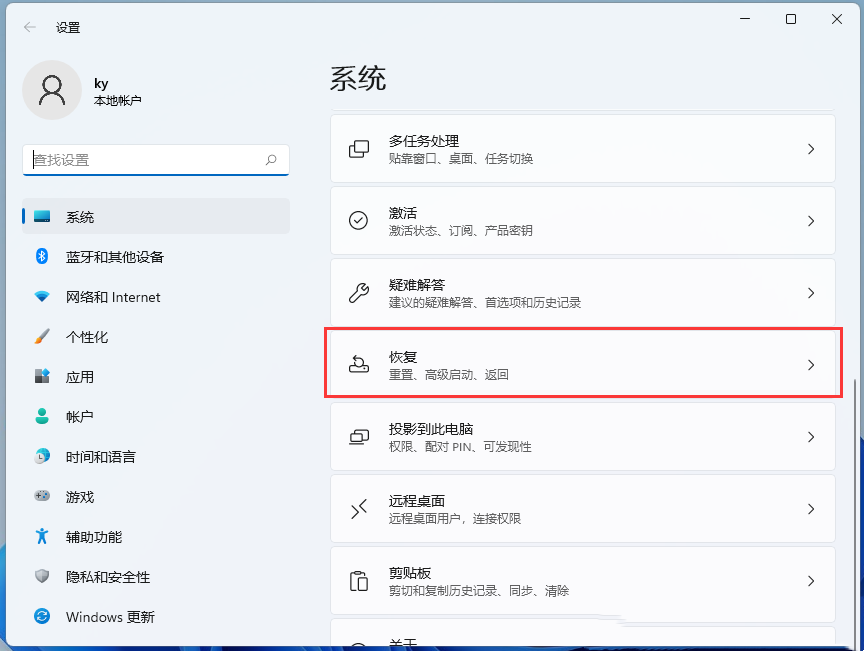
Task: Click the 剪贴板 clipboard icon
Action: click(358, 580)
